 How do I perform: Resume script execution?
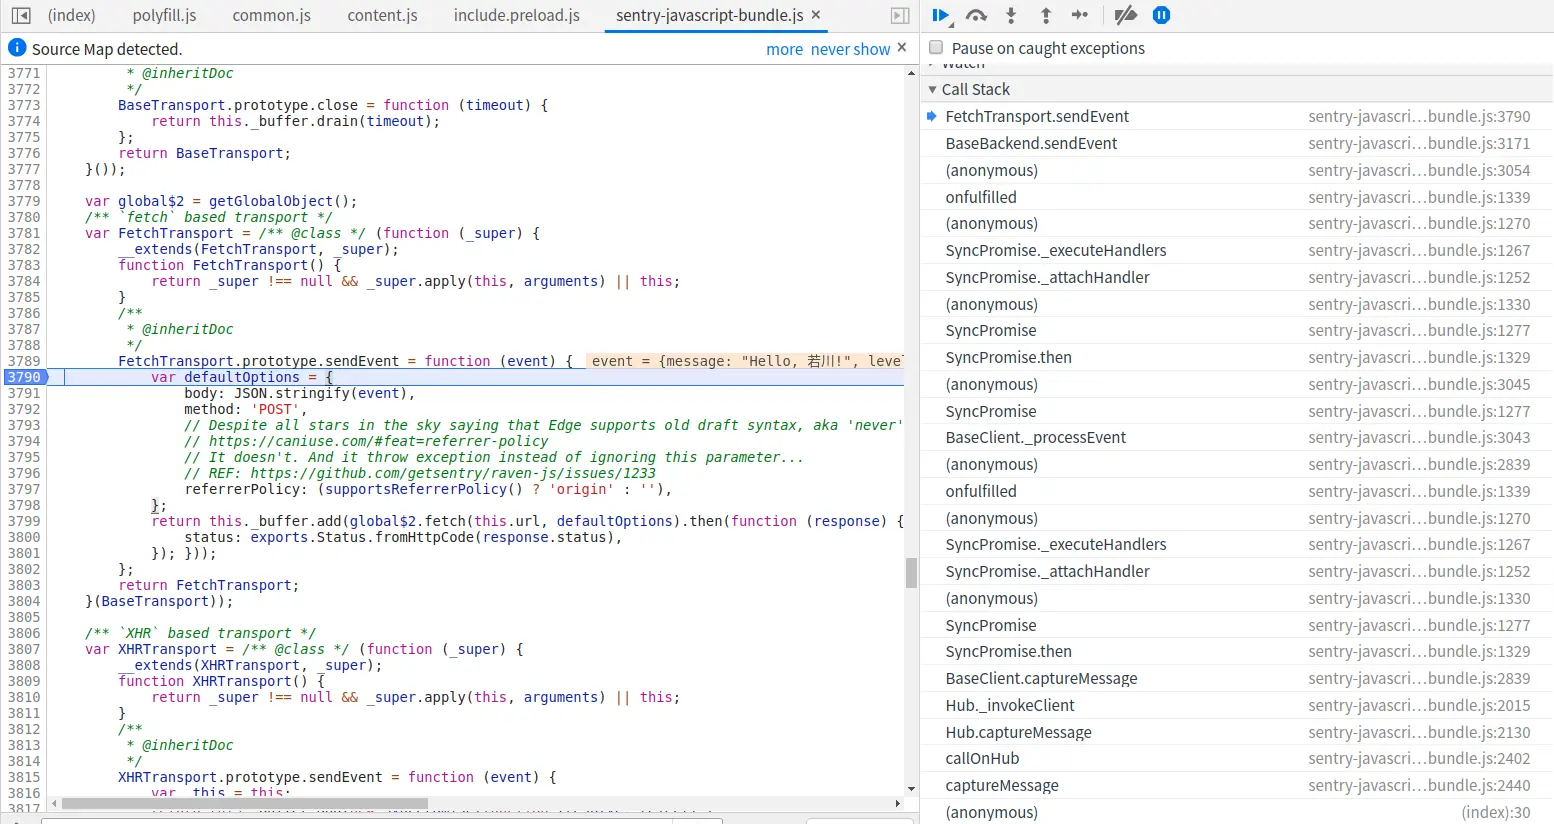click(x=941, y=15)
